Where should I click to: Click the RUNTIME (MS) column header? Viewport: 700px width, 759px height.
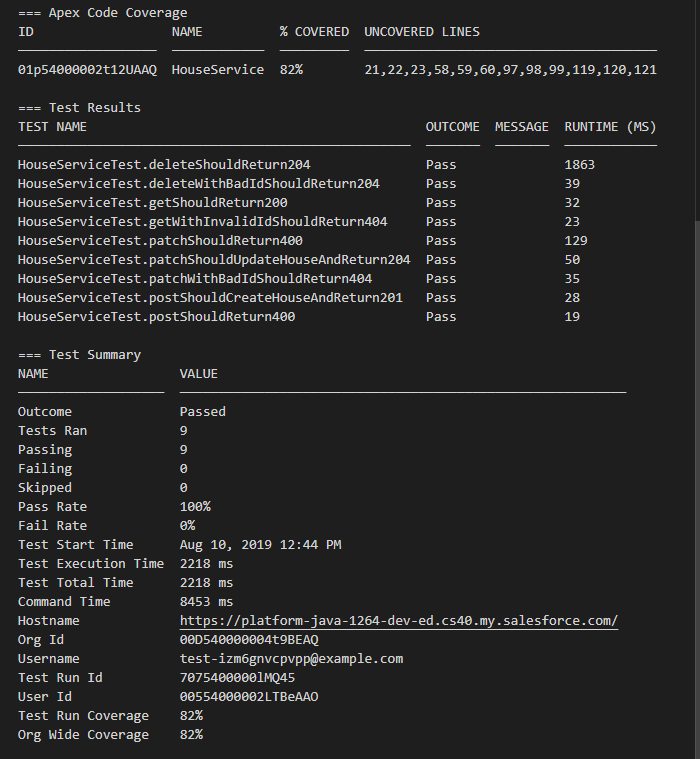610,127
